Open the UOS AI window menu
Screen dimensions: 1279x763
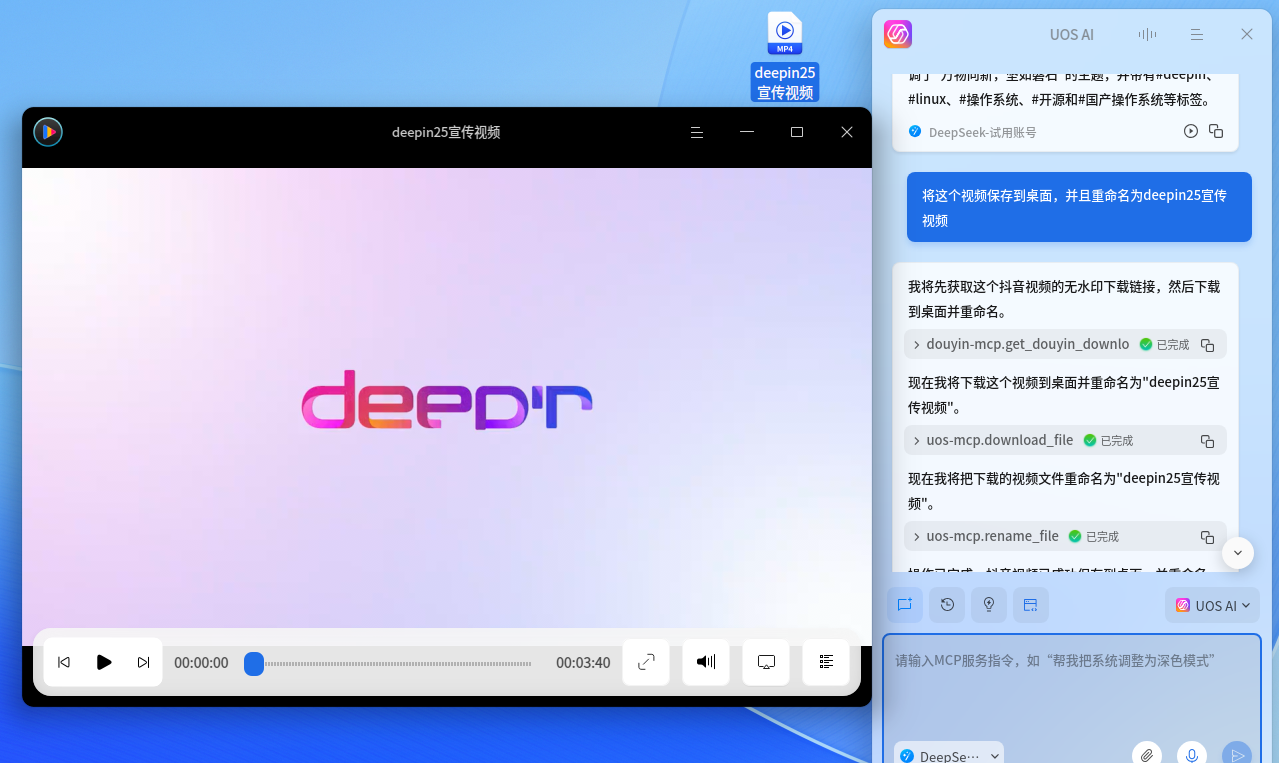click(1197, 34)
